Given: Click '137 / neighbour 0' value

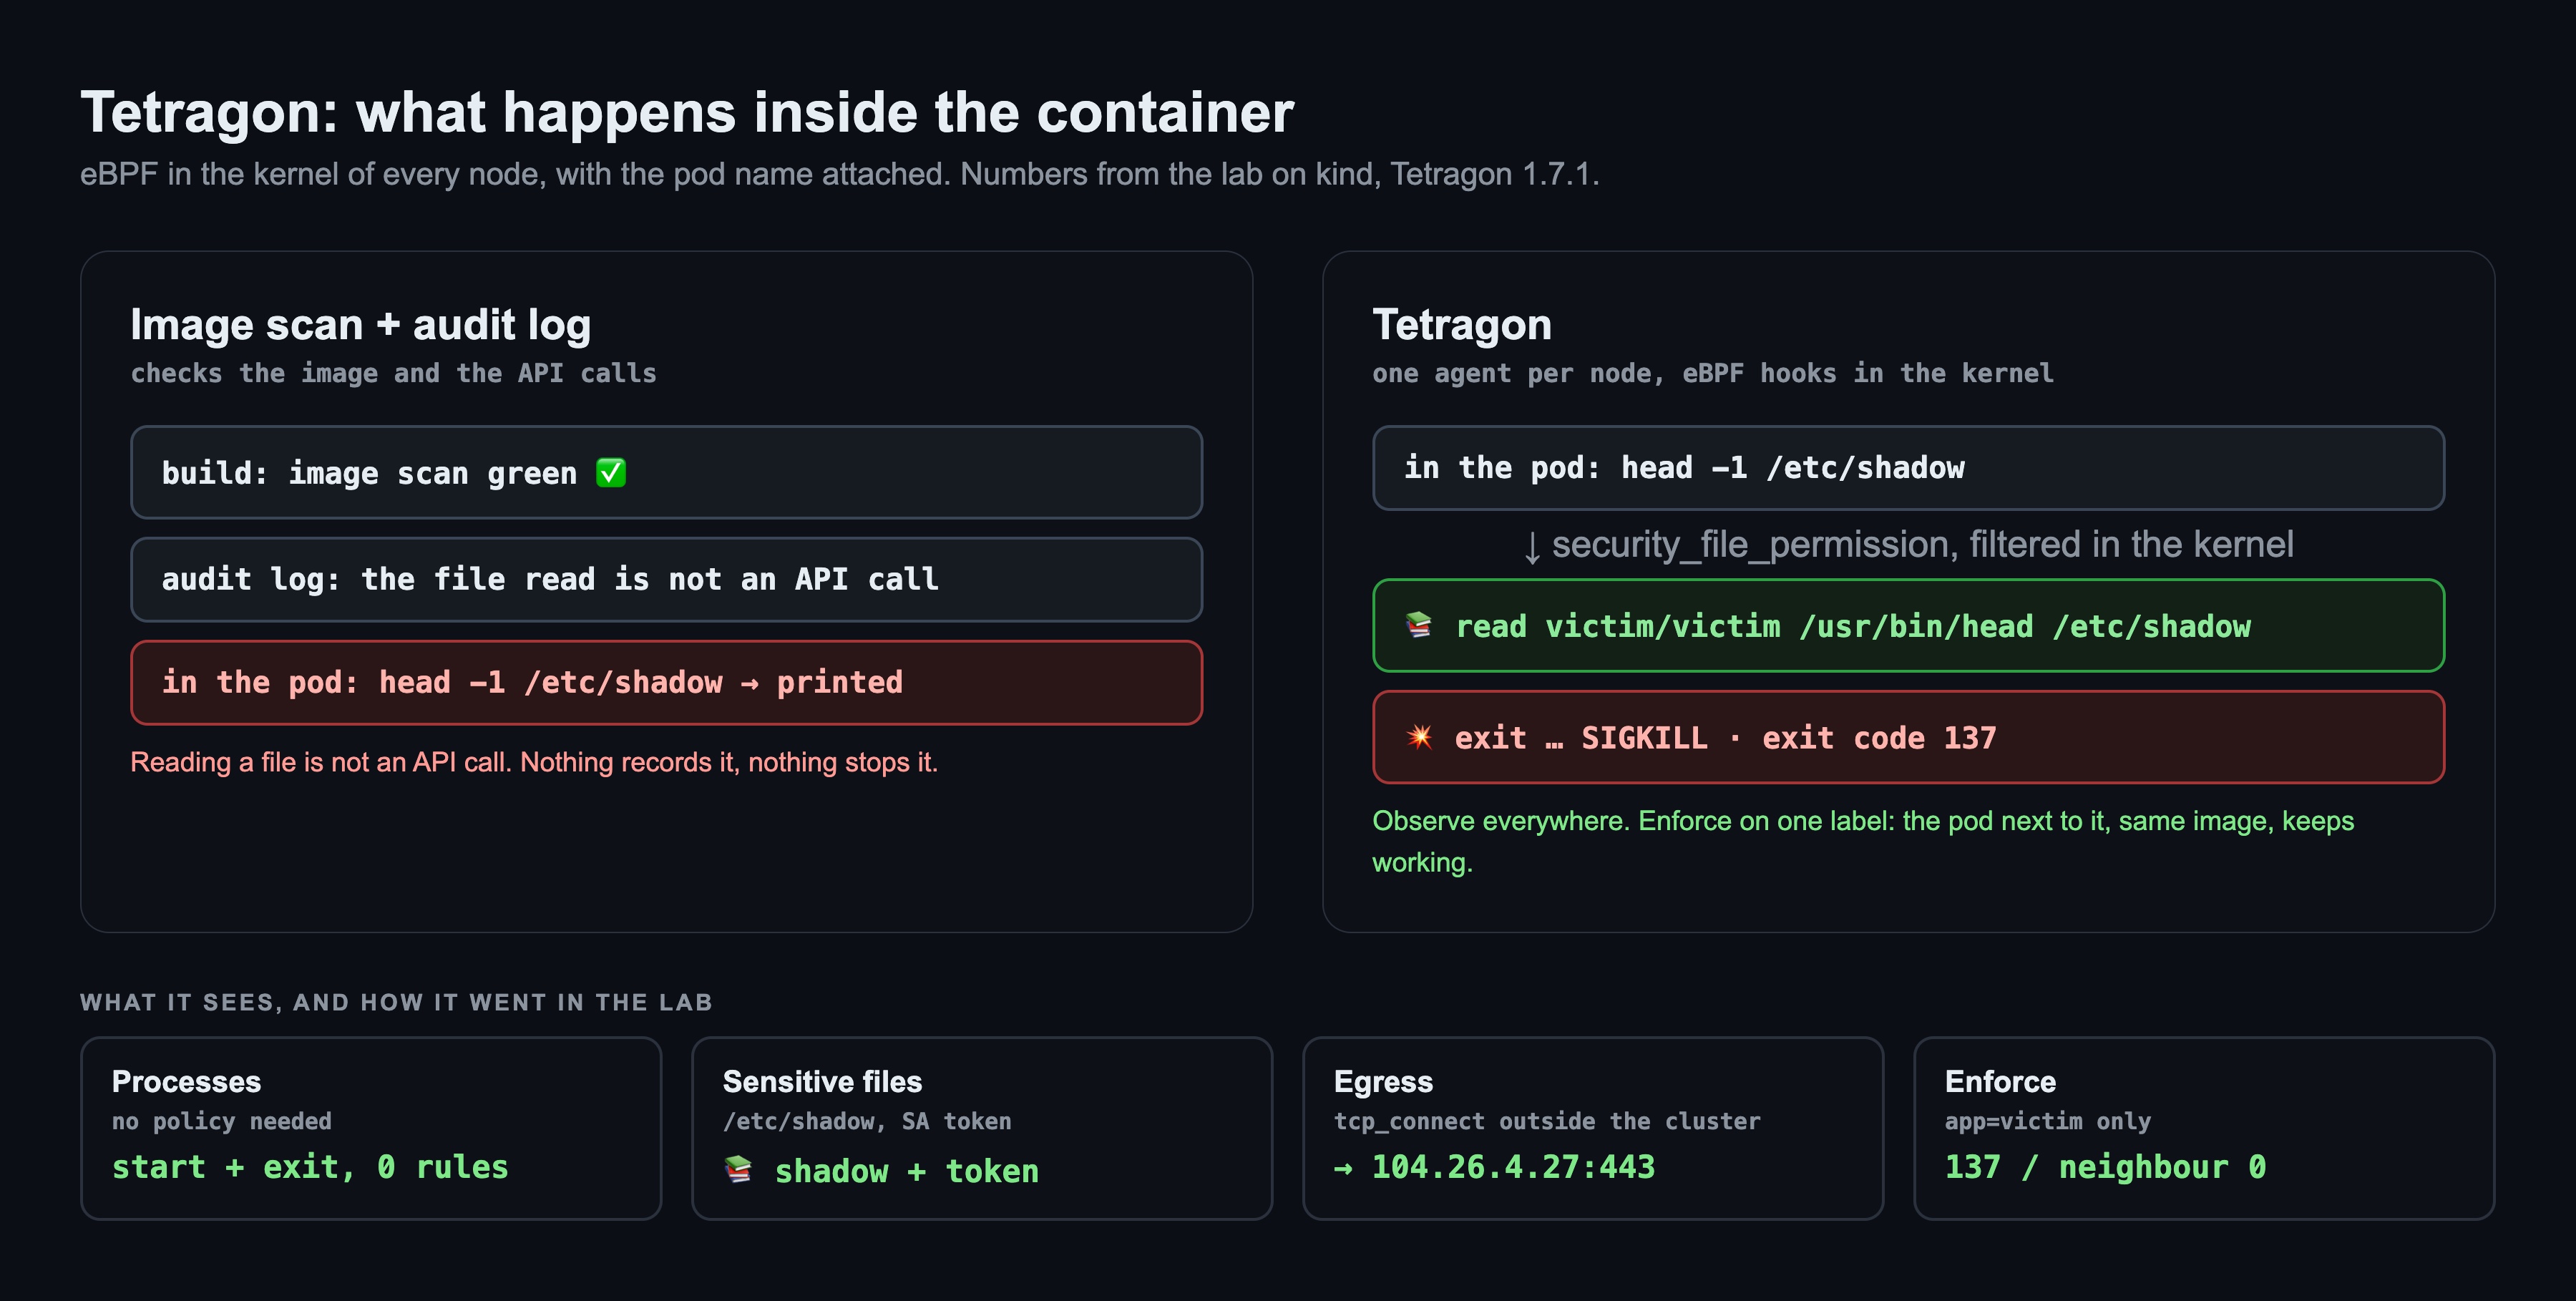Looking at the screenshot, I should click(2105, 1167).
